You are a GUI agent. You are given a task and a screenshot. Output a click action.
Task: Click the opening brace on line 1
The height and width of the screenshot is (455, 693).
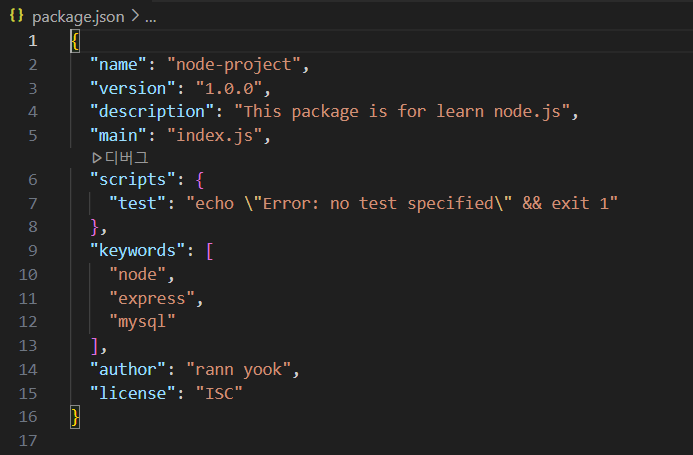pyautogui.click(x=75, y=42)
